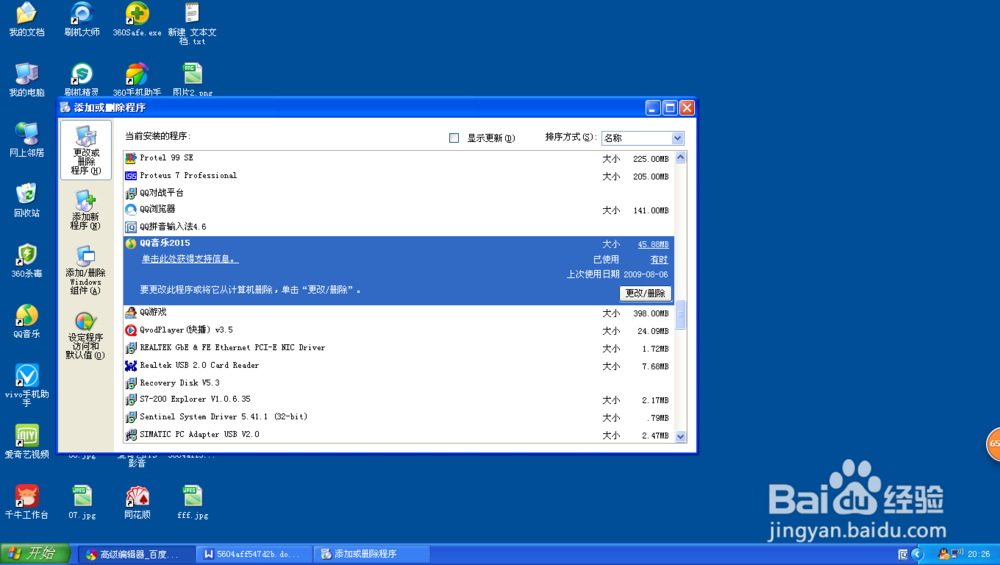
Task: Open Add/Remove Windows Components
Action: pos(85,270)
